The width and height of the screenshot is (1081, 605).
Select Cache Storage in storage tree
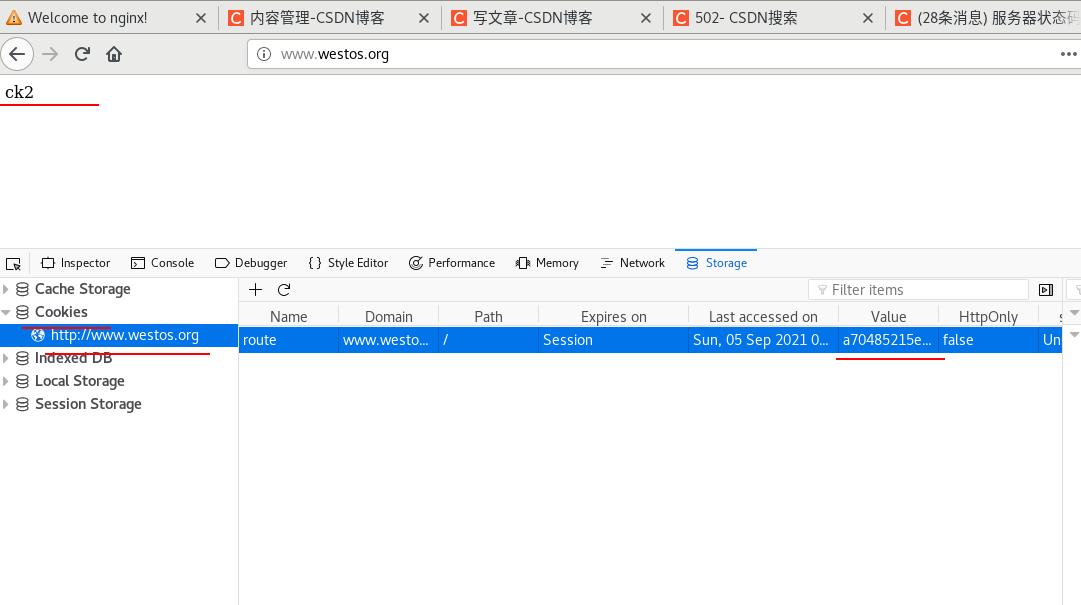(x=83, y=289)
